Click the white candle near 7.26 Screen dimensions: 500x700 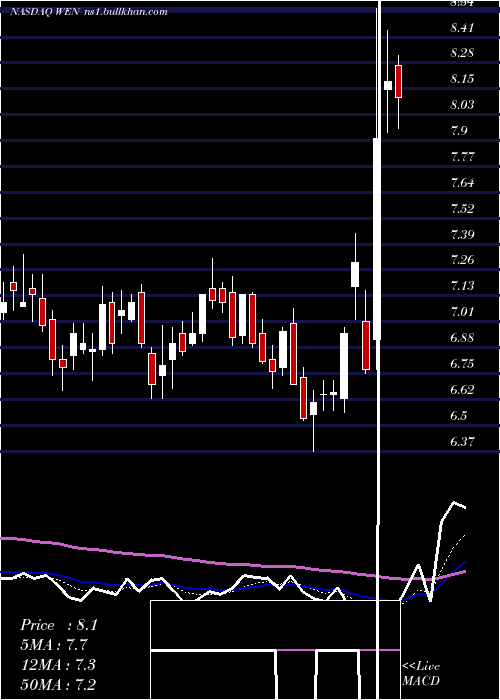click(x=355, y=274)
